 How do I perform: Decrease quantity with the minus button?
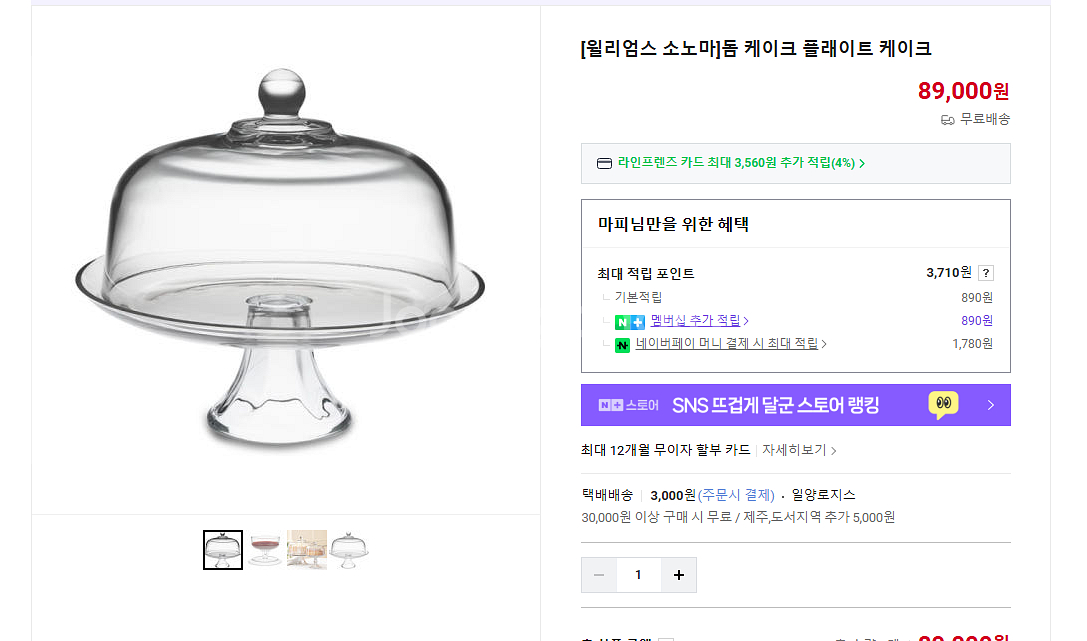[598, 575]
